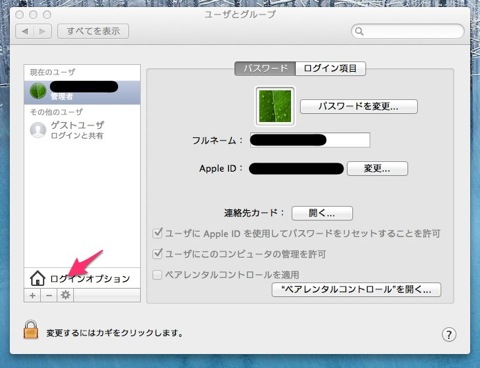Viewport: 480px width, 368px height.
Task: Click the magnifier icon in search field
Action: point(359,31)
